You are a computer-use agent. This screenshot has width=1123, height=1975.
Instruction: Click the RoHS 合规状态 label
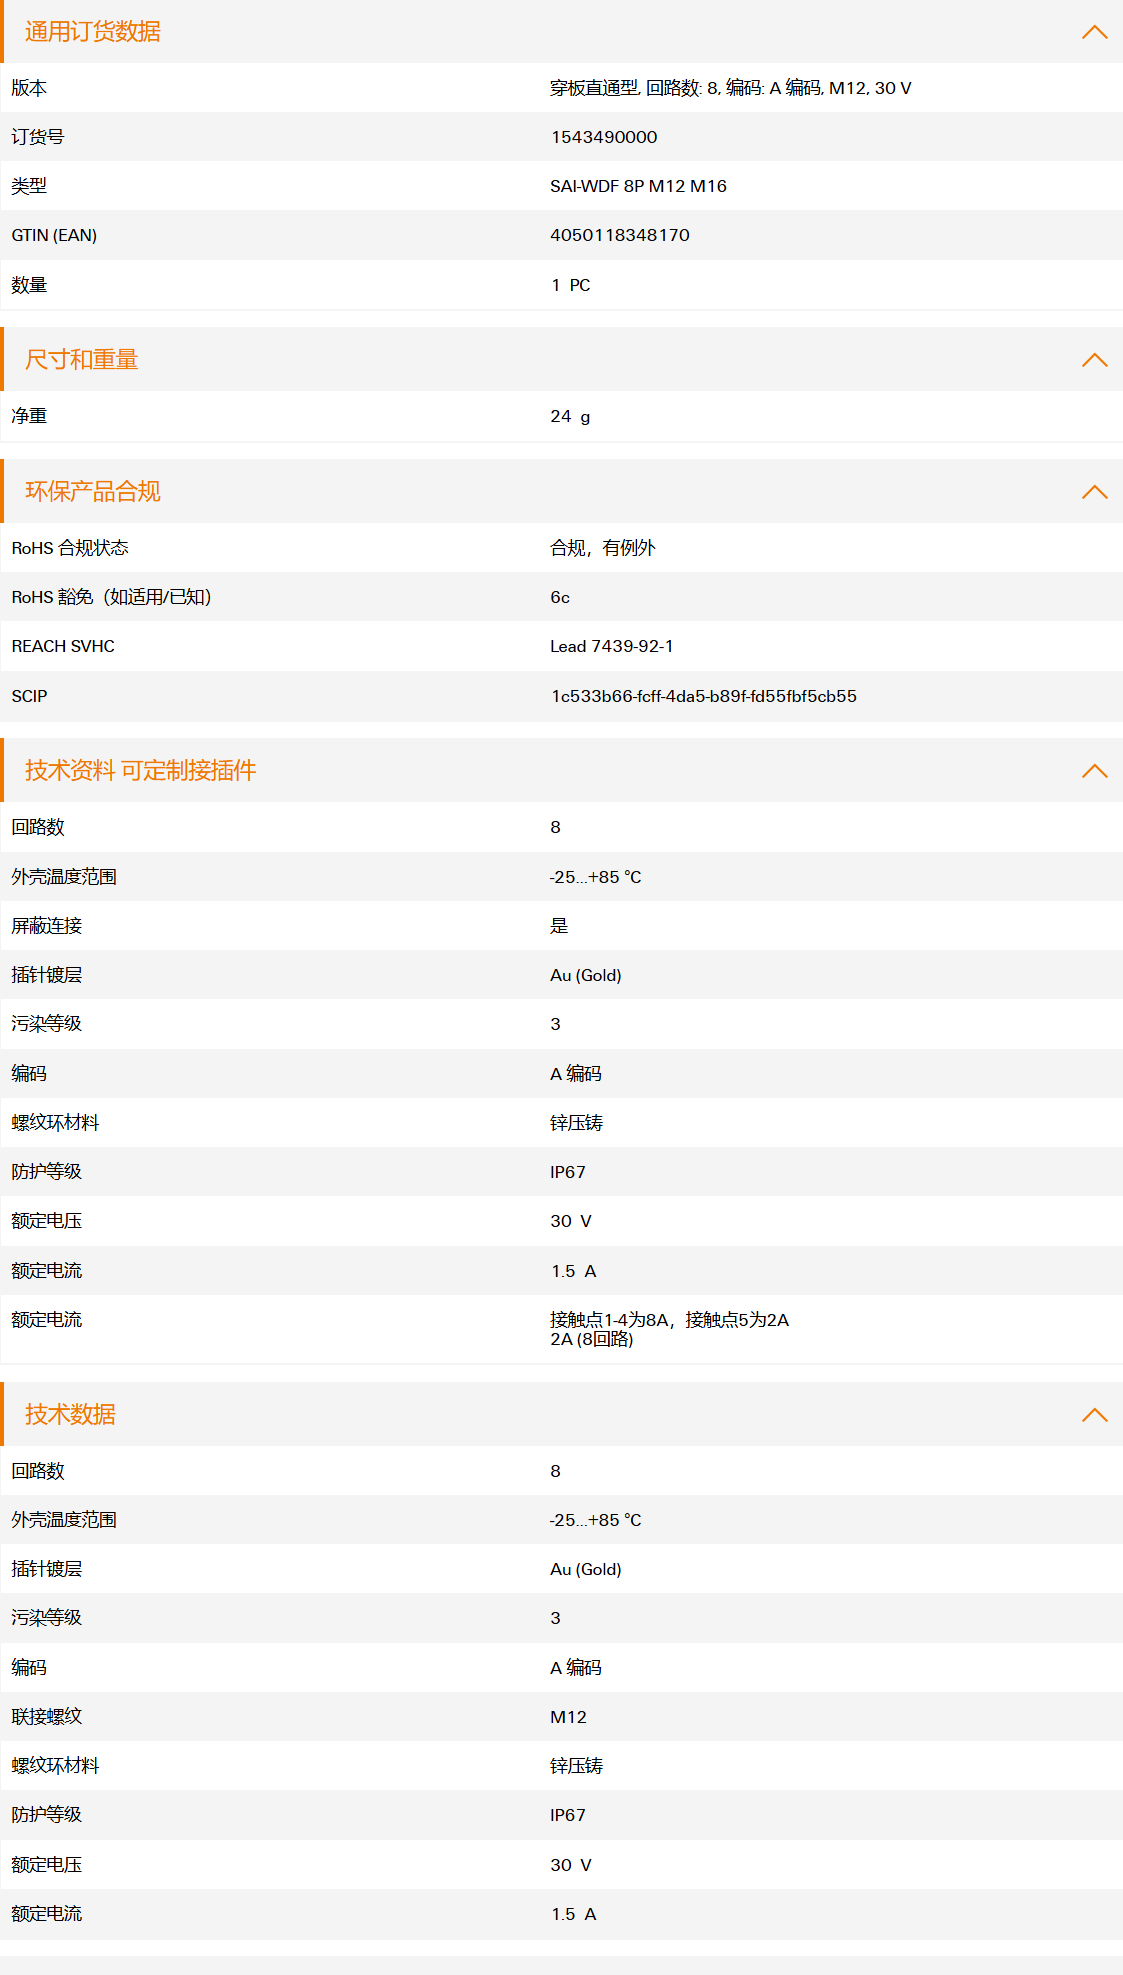pyautogui.click(x=70, y=548)
